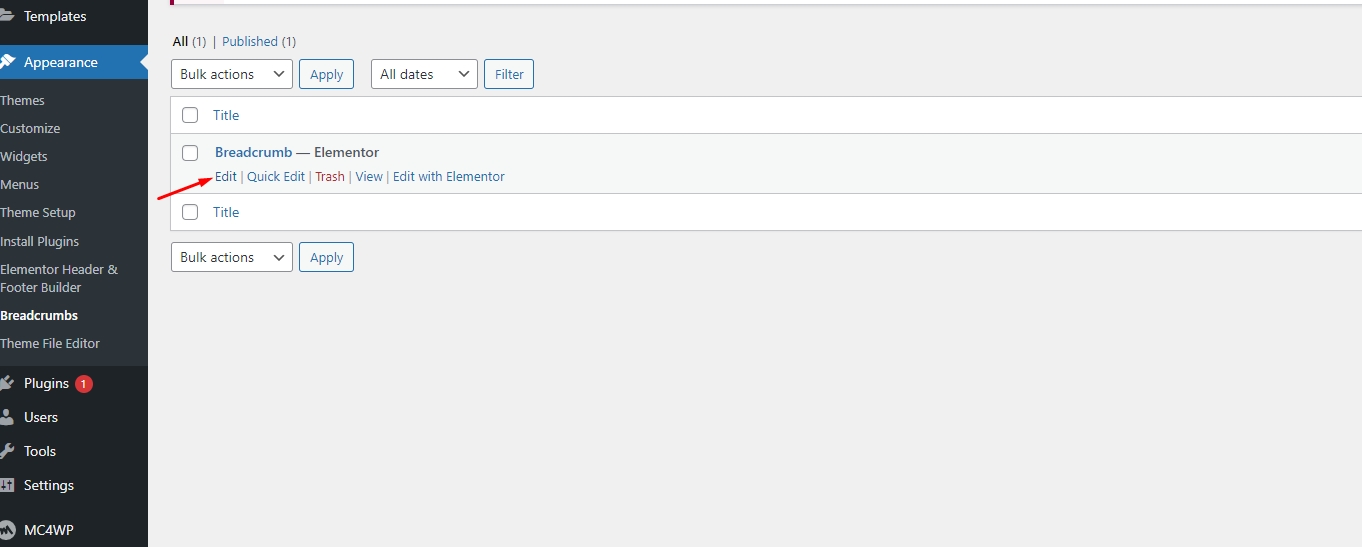Open the bottom Bulk actions dropdown

(231, 257)
